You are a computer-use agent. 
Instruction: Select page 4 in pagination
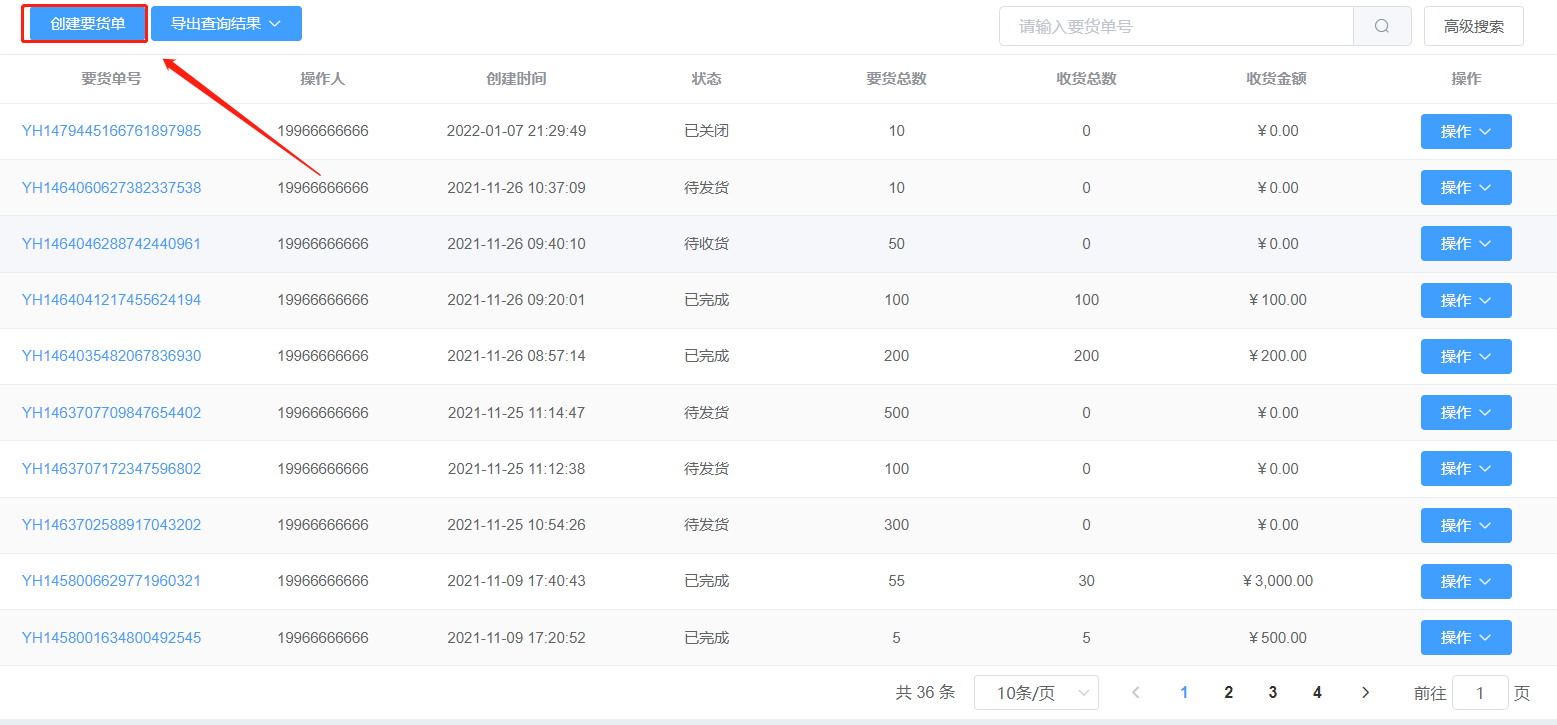(1317, 692)
